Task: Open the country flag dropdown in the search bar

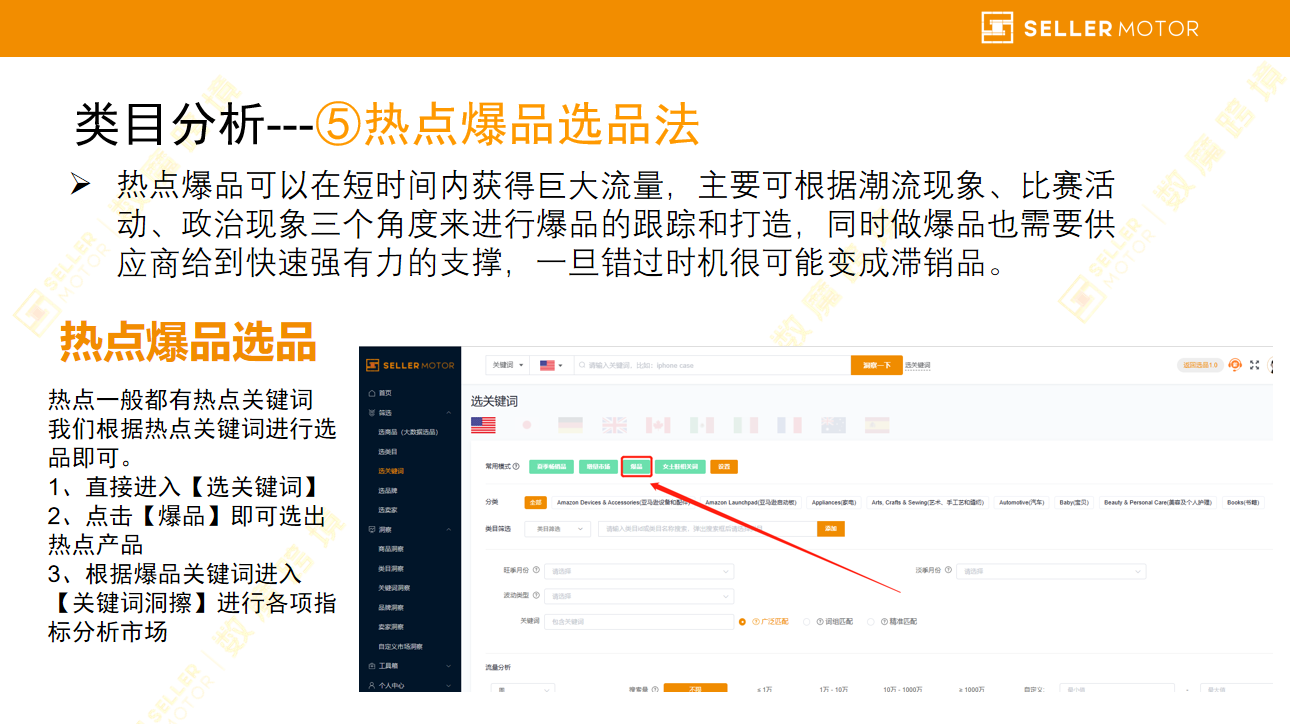Action: [x=551, y=365]
